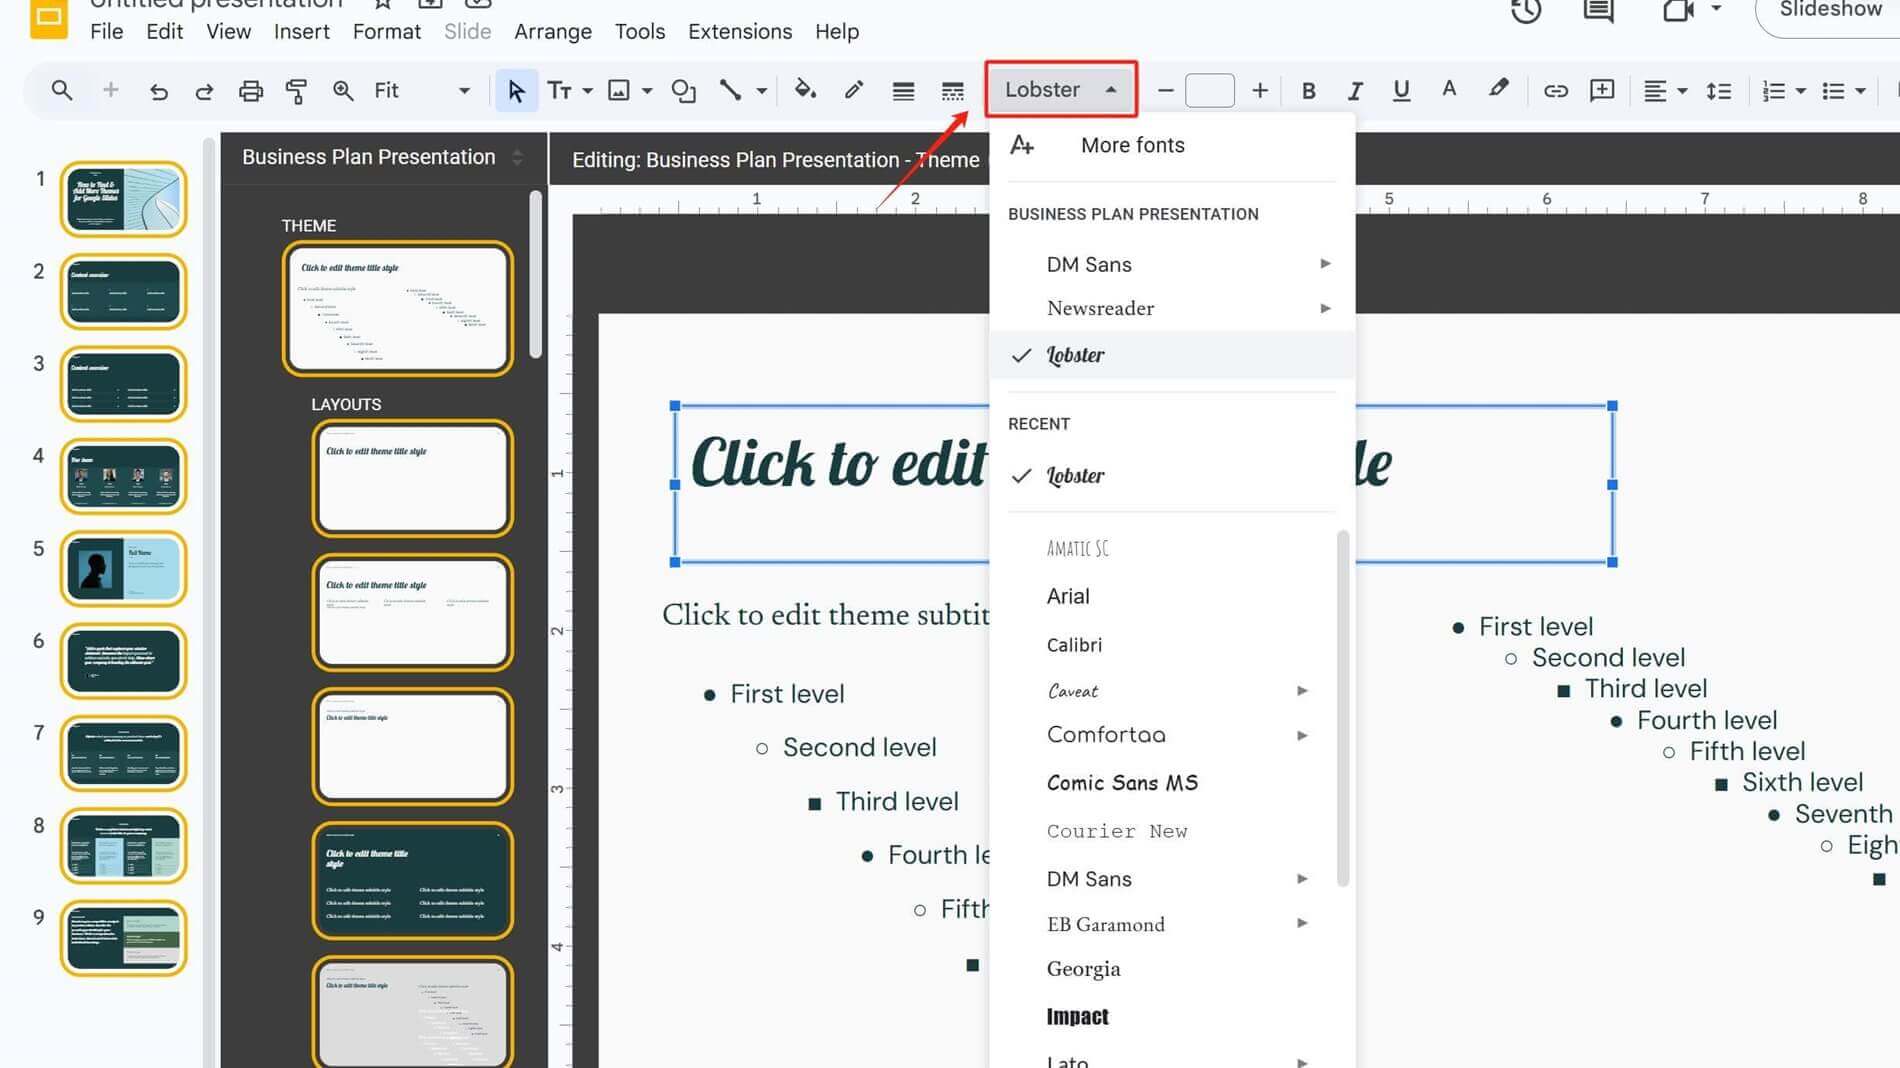Image resolution: width=1900 pixels, height=1068 pixels.
Task: Increase font size with plus button
Action: 1260,91
